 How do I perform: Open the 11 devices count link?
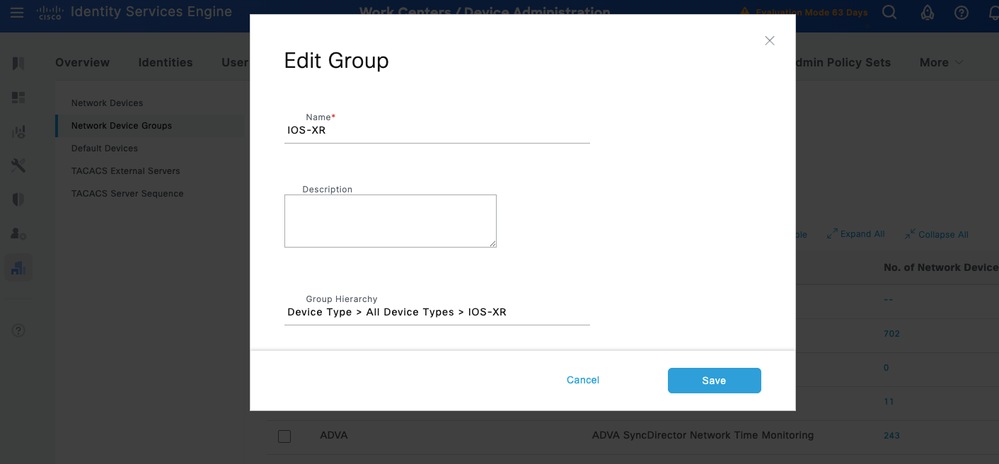[x=889, y=402]
